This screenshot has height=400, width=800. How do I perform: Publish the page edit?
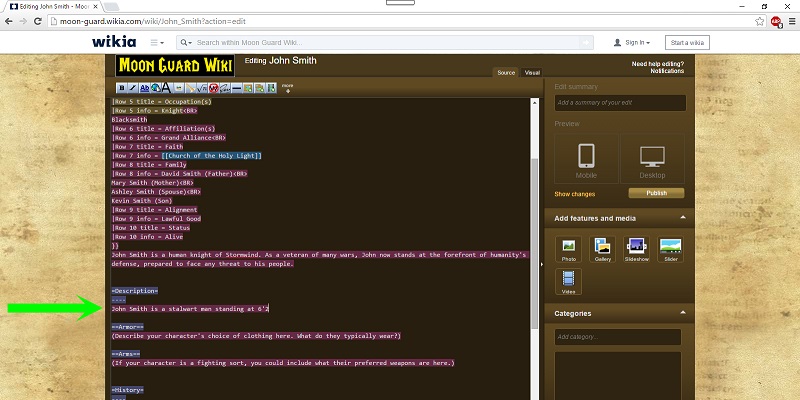656,193
